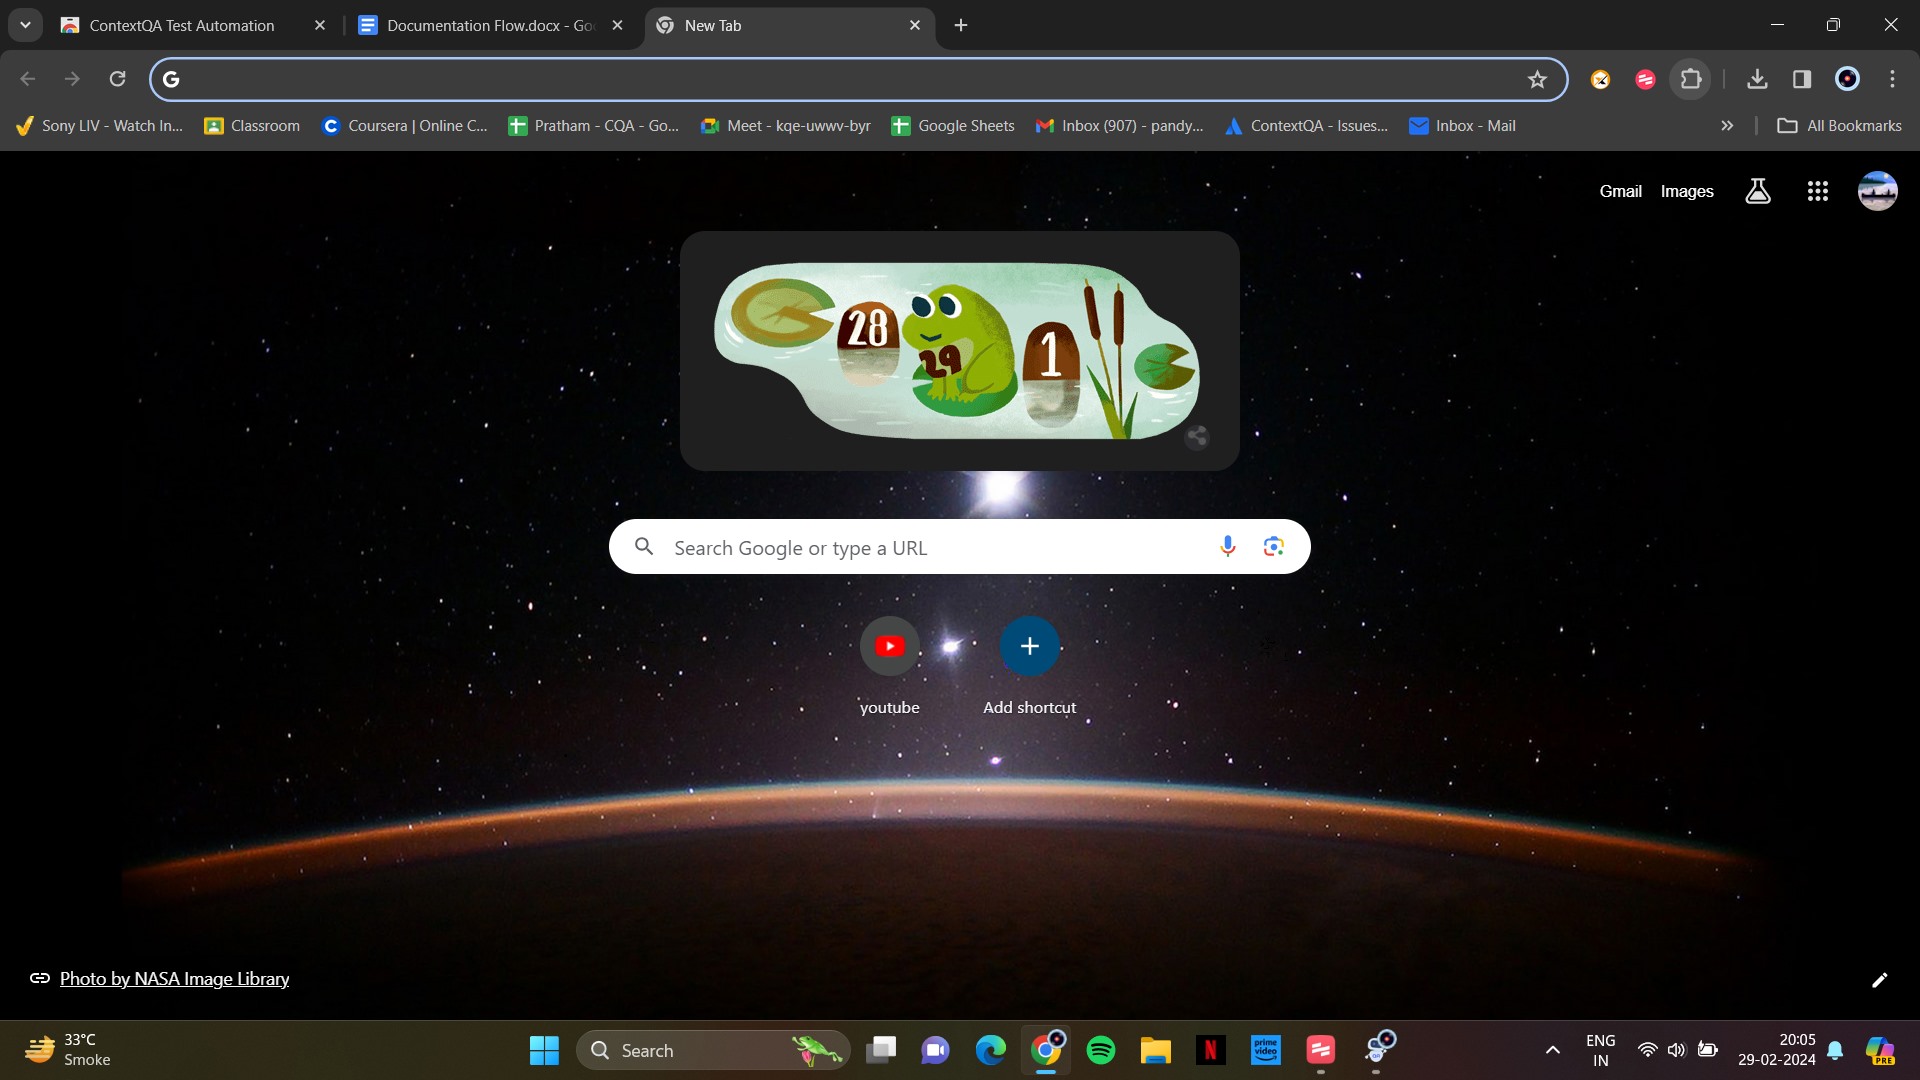Bookmark this tab with star icon
The height and width of the screenshot is (1080, 1920).
tap(1537, 79)
